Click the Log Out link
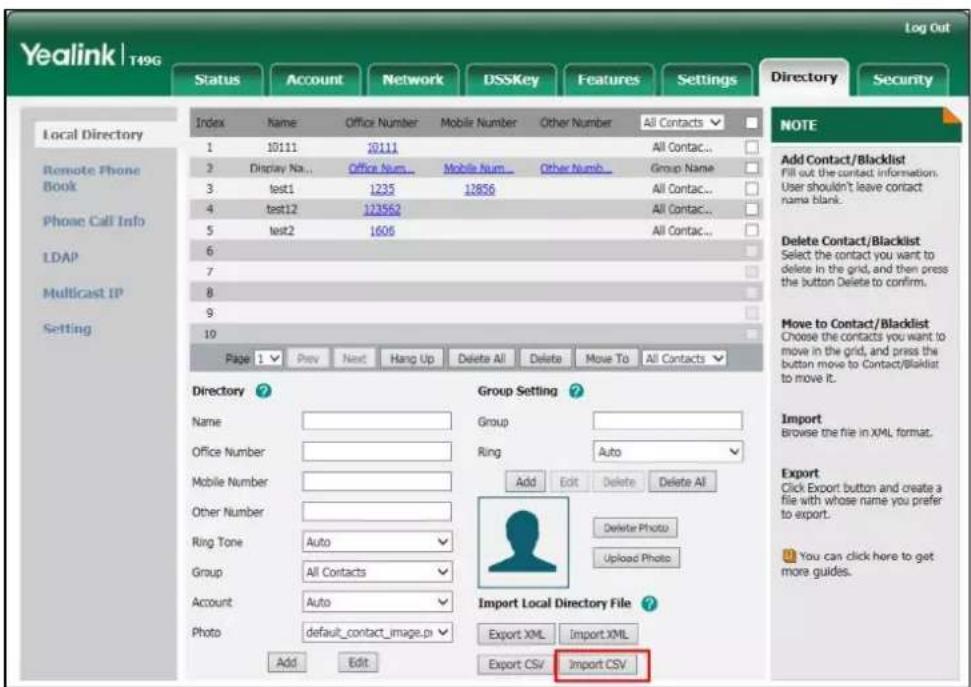The height and width of the screenshot is (687, 971). (926, 28)
